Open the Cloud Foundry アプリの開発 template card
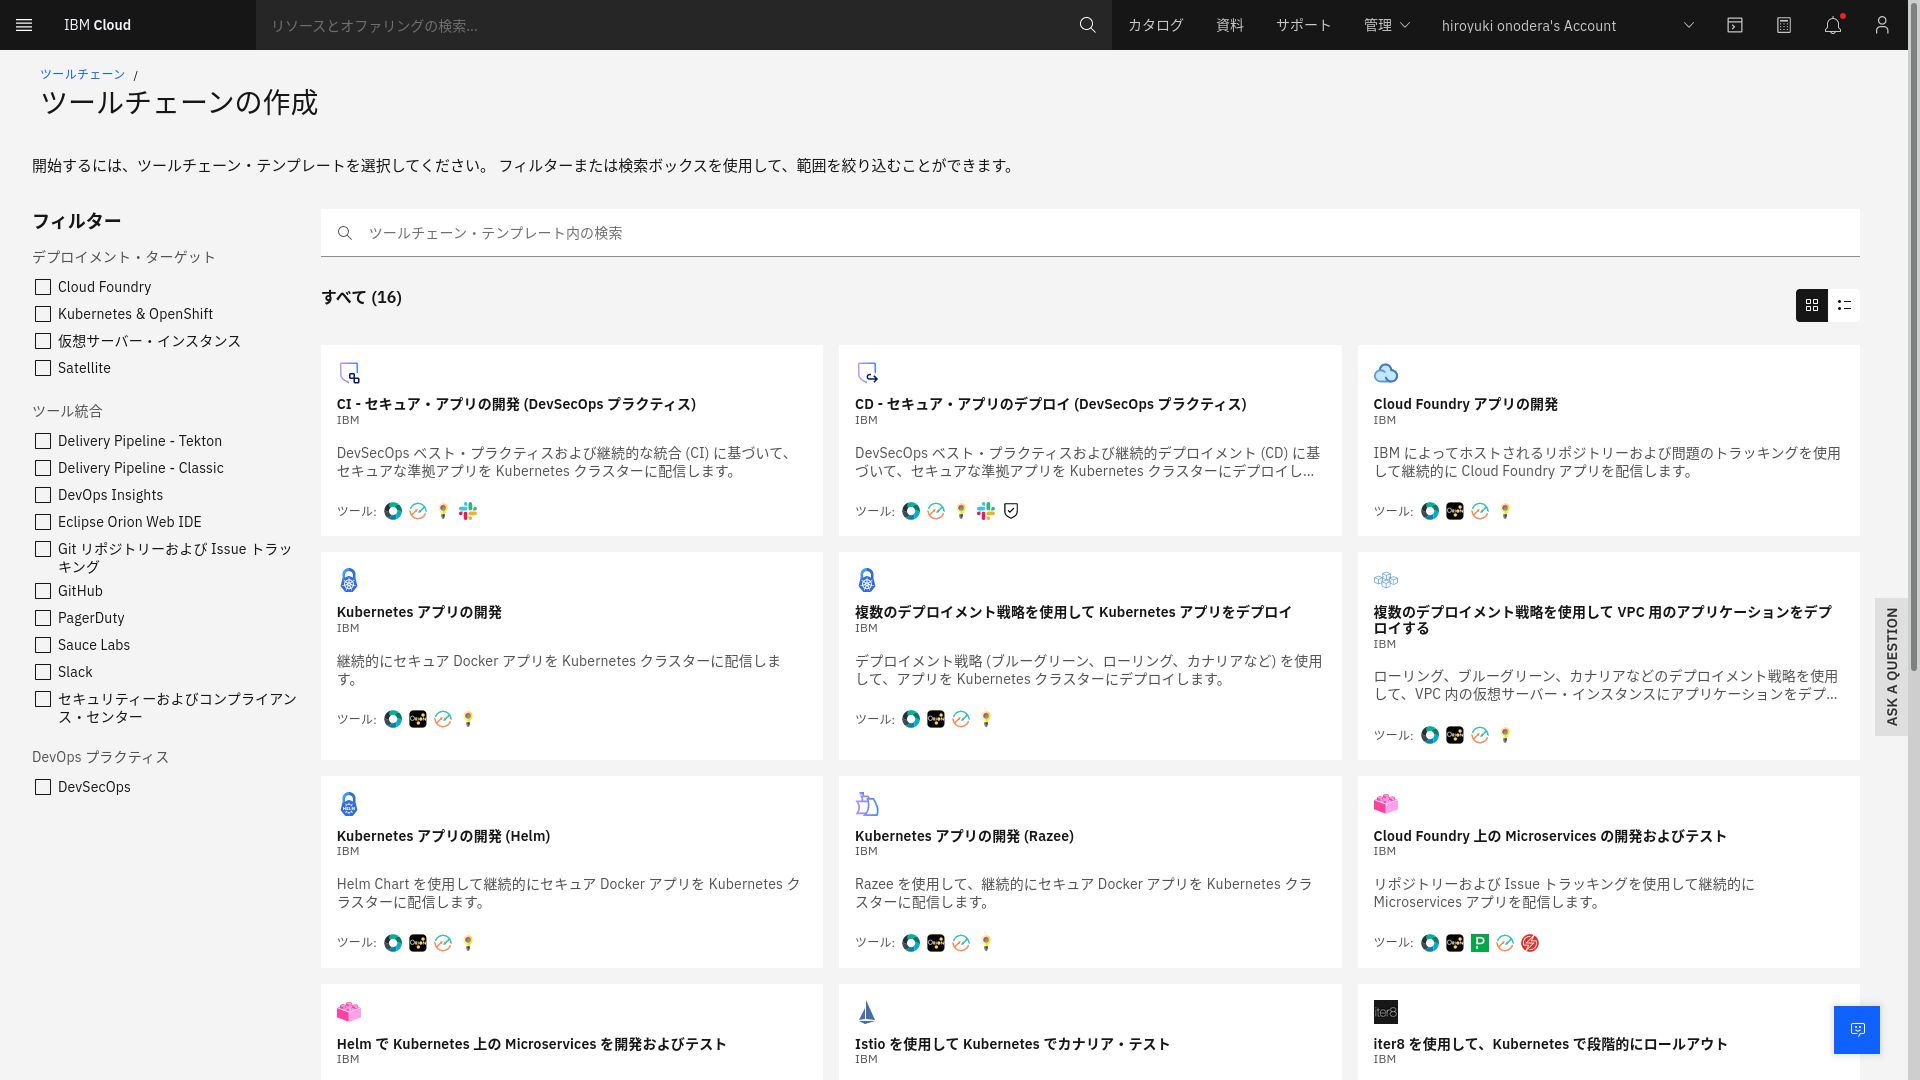 point(1607,440)
